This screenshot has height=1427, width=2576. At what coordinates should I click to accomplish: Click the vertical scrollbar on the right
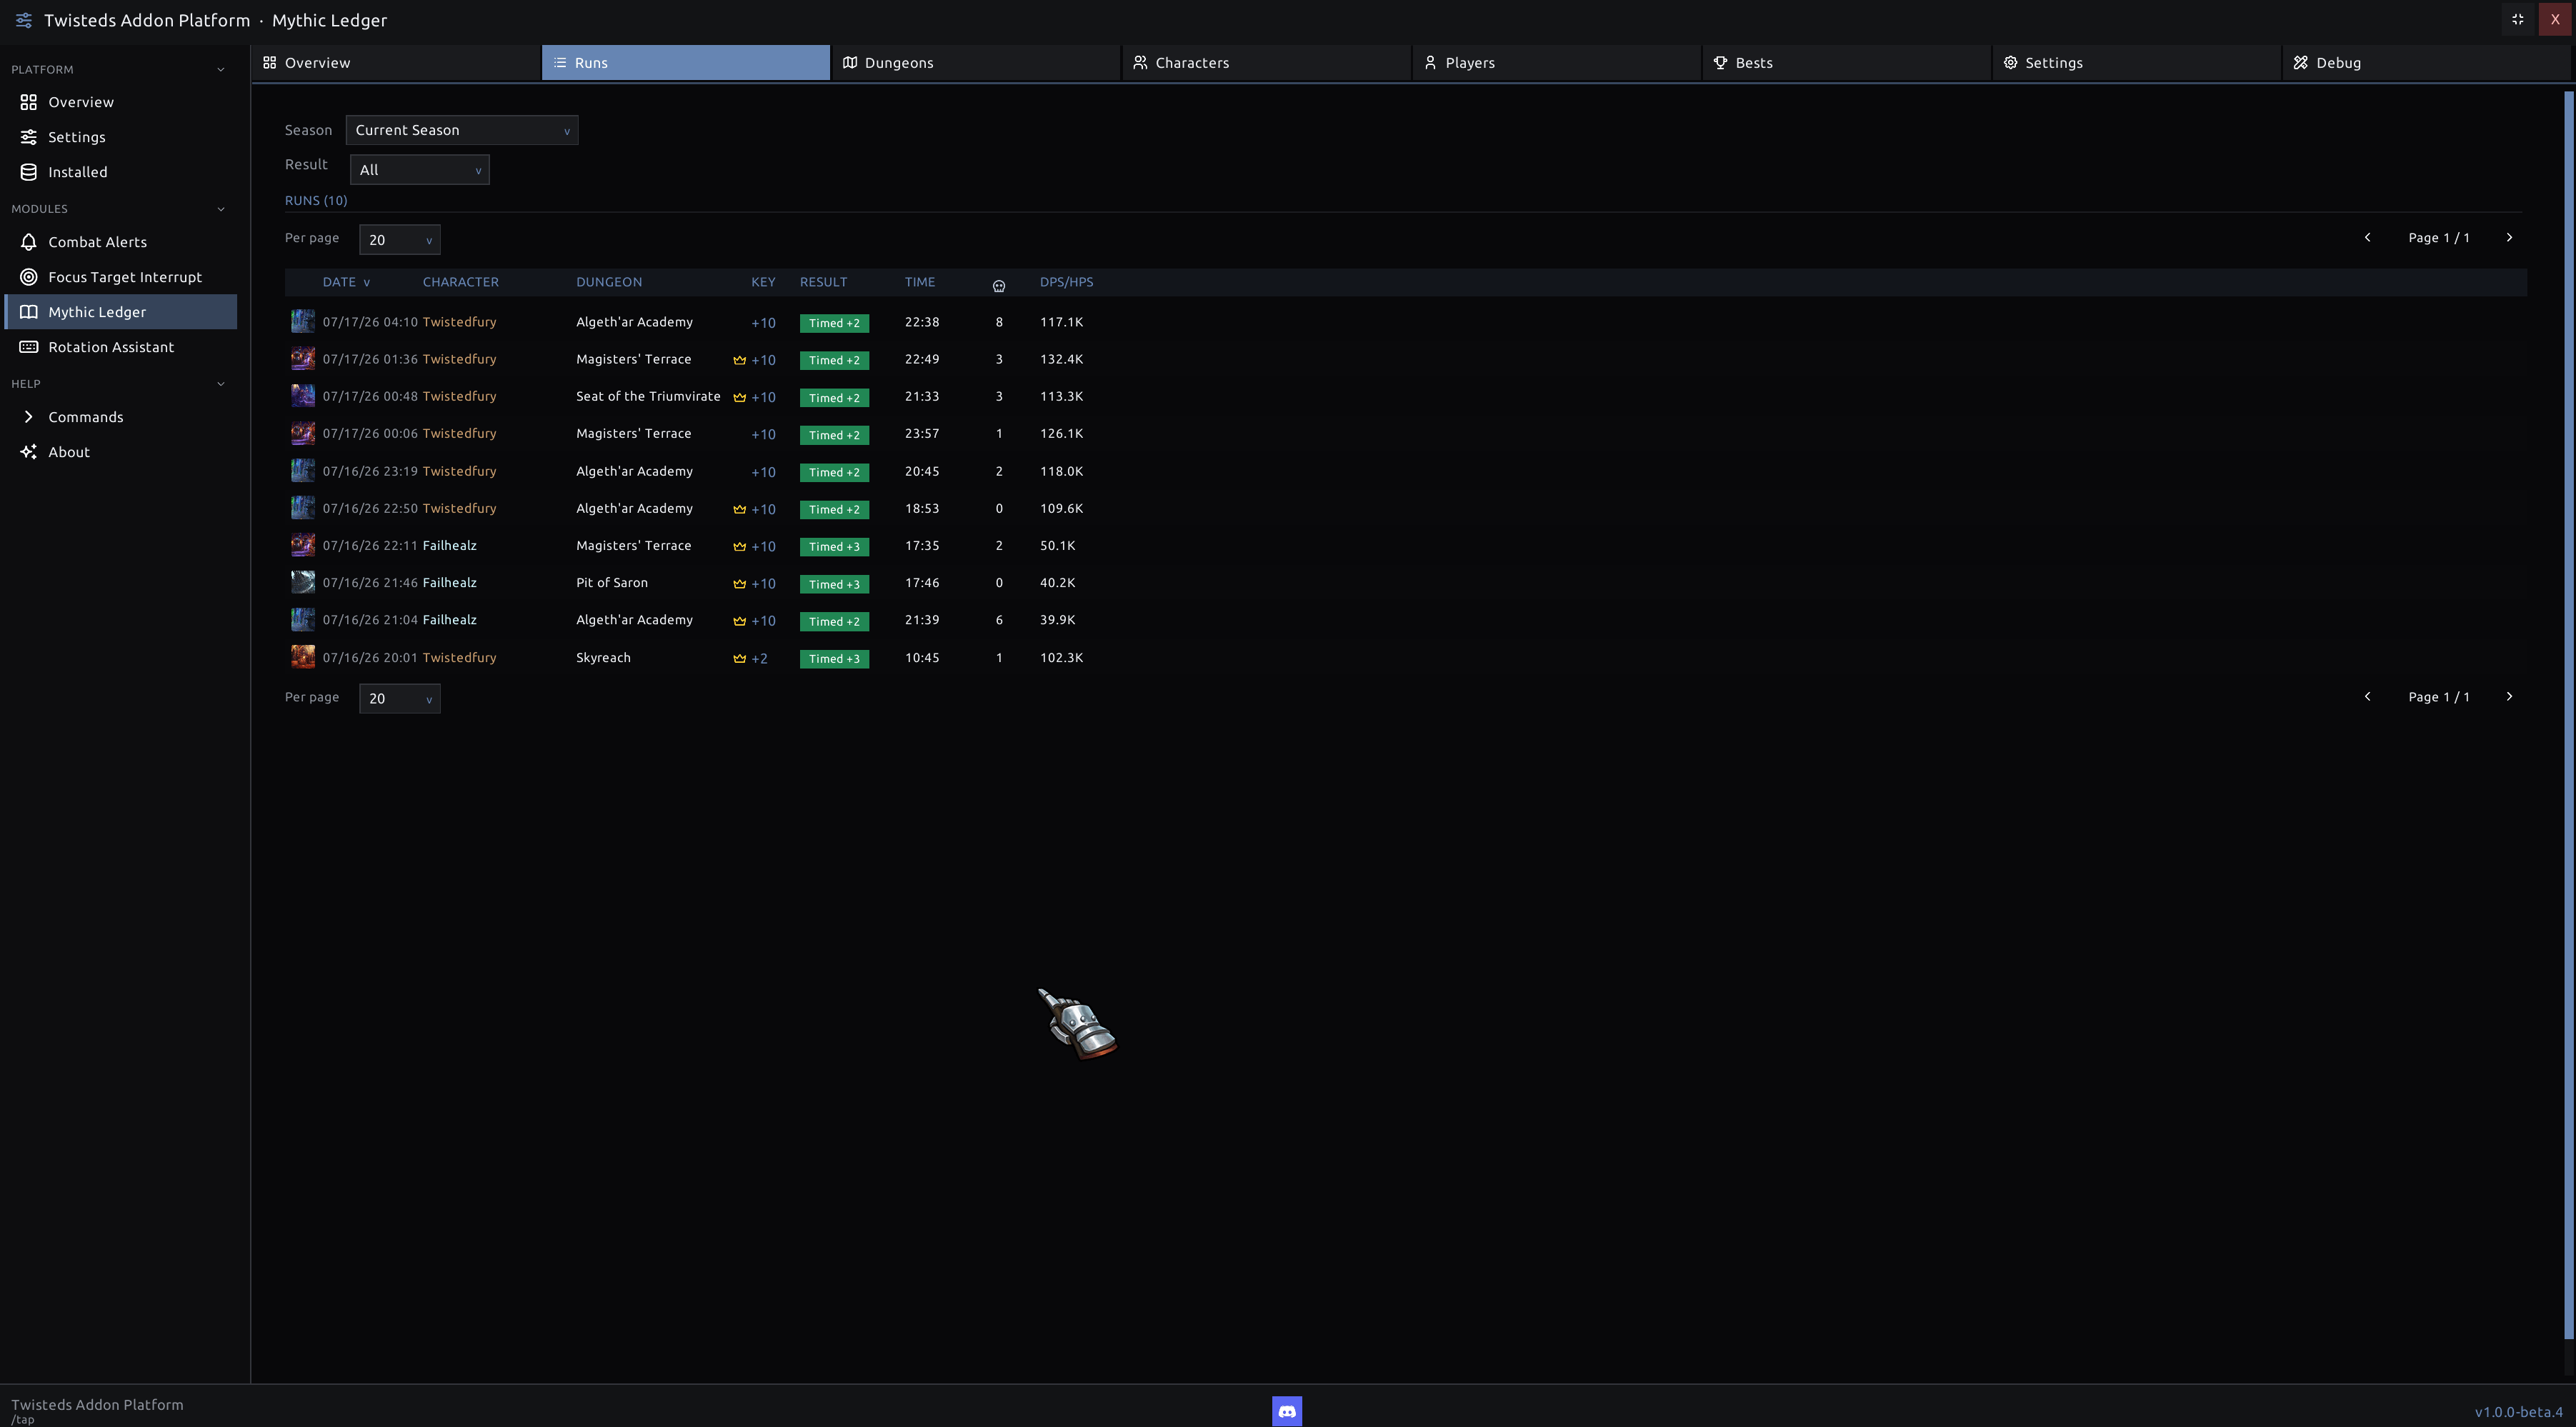[2568, 715]
